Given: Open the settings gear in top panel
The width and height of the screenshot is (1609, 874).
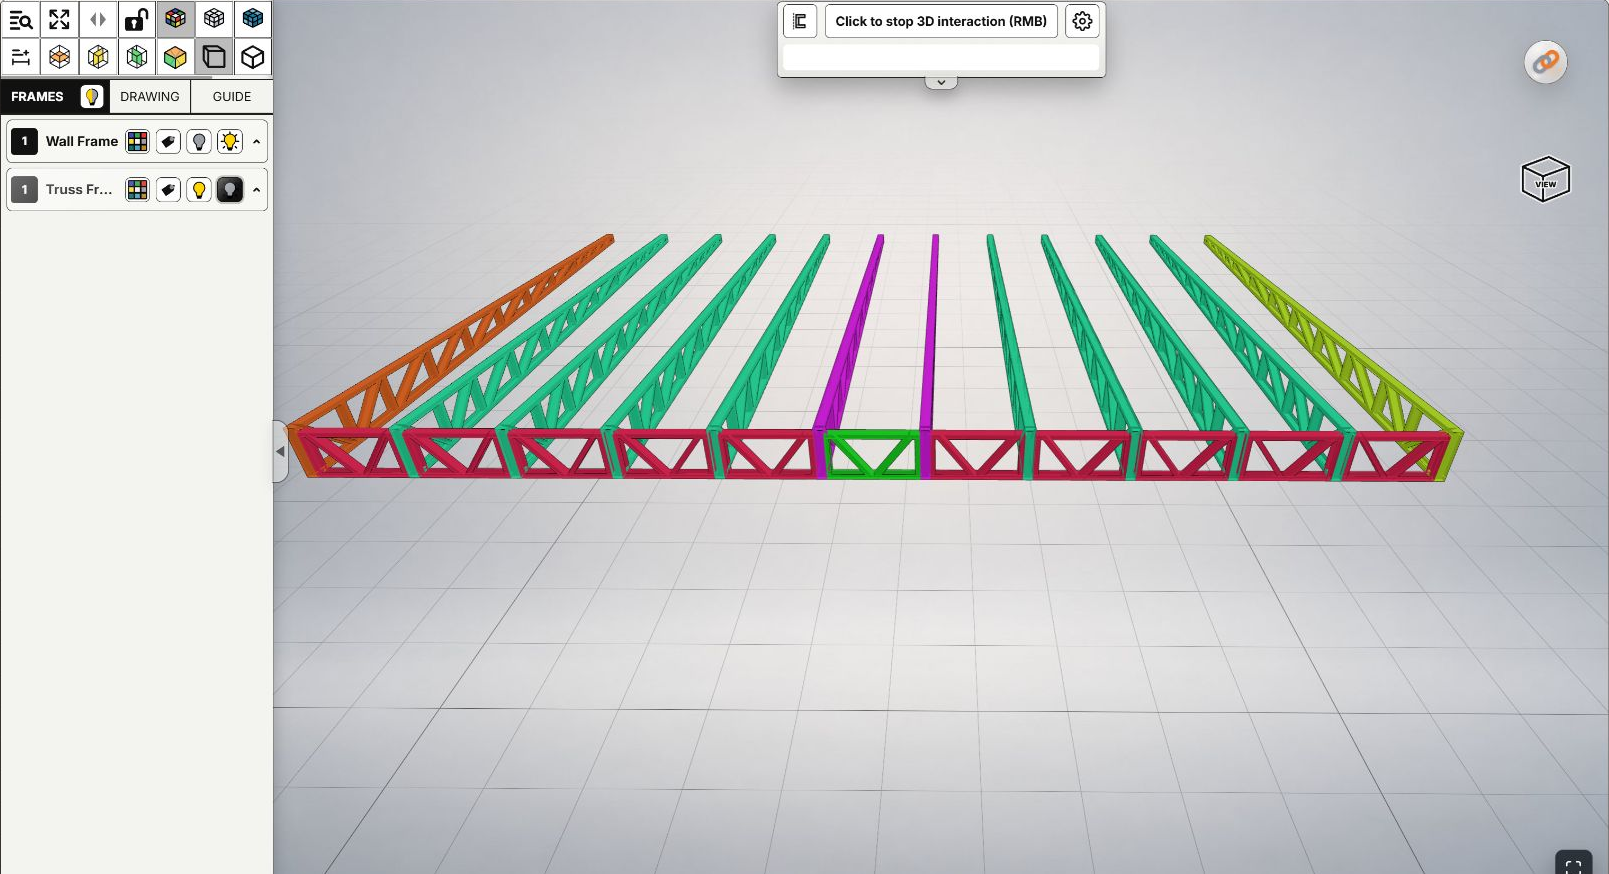Looking at the screenshot, I should pos(1082,21).
